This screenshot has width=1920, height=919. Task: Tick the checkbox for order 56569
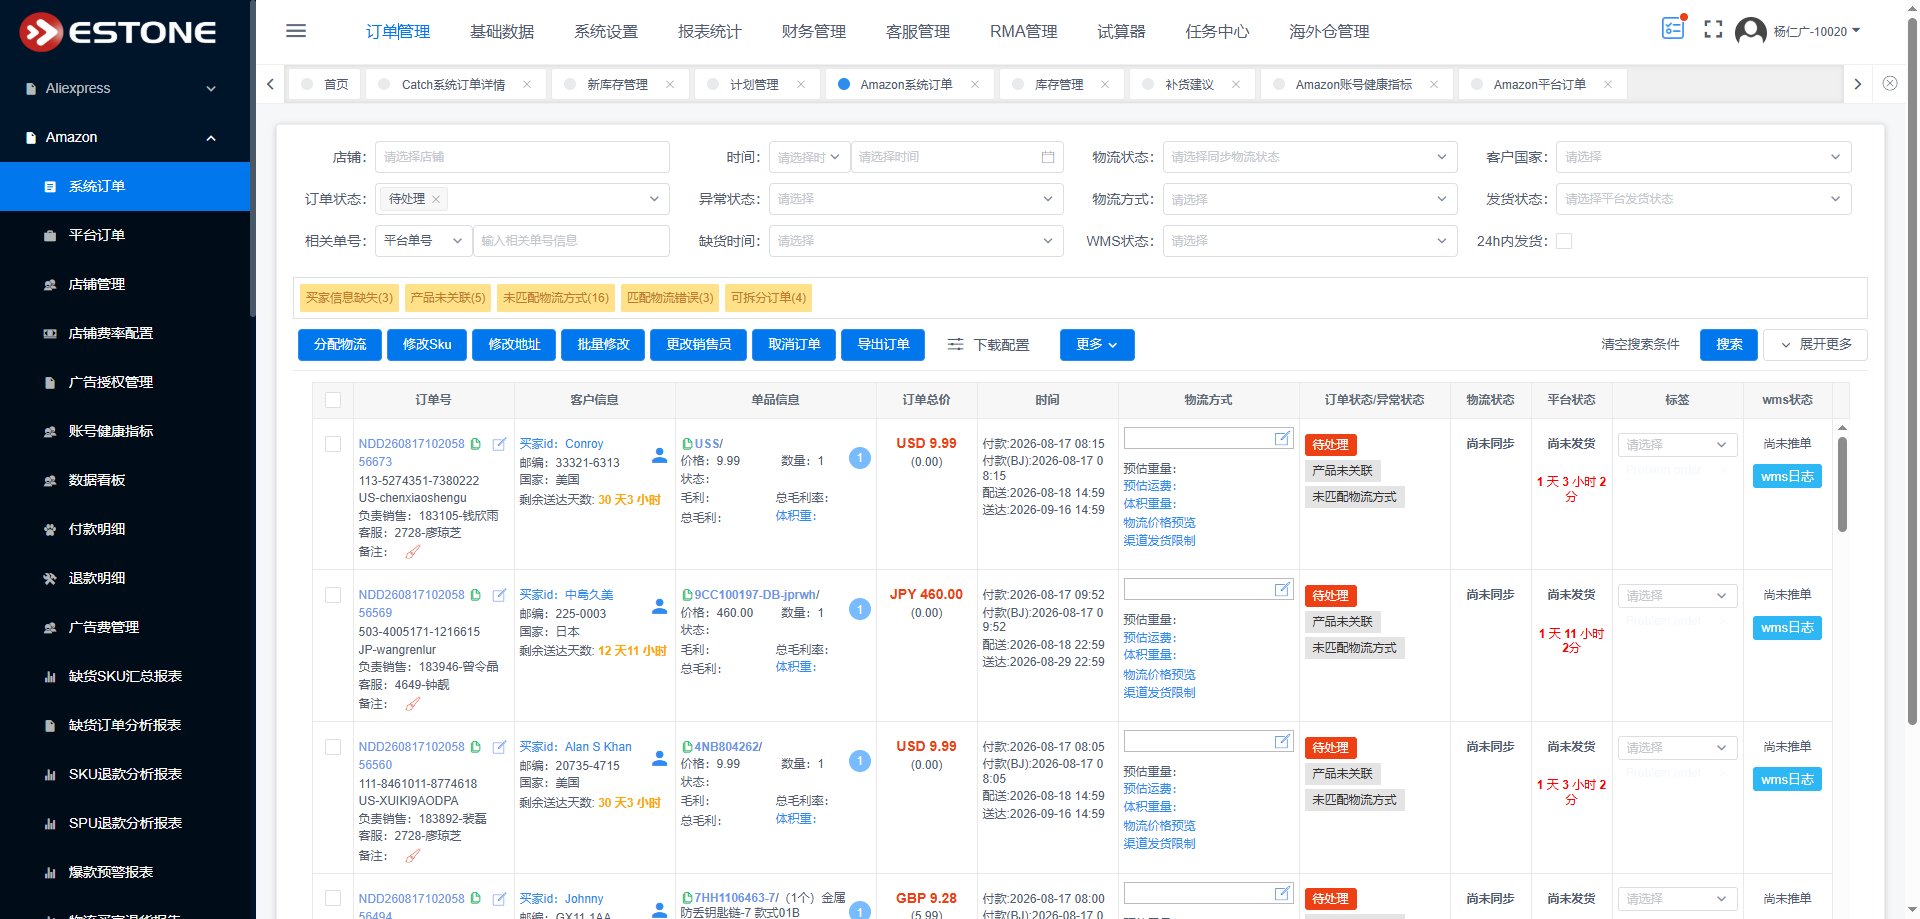click(x=333, y=595)
